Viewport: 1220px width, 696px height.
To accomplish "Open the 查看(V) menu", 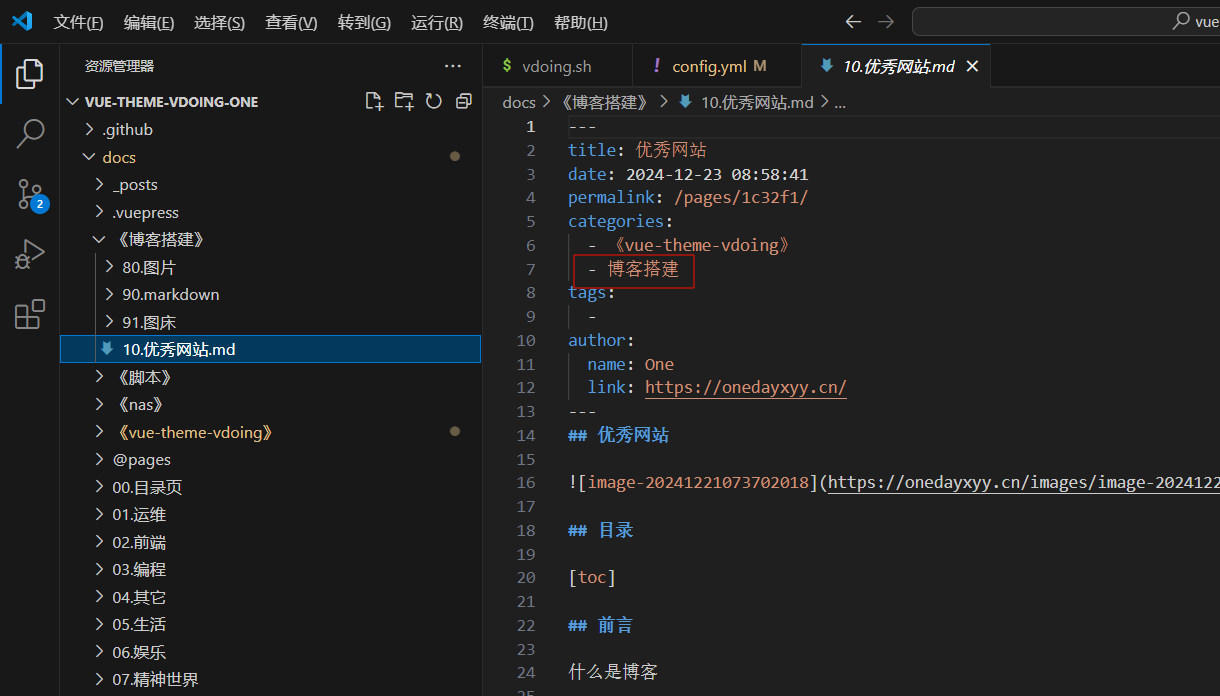I will point(291,23).
